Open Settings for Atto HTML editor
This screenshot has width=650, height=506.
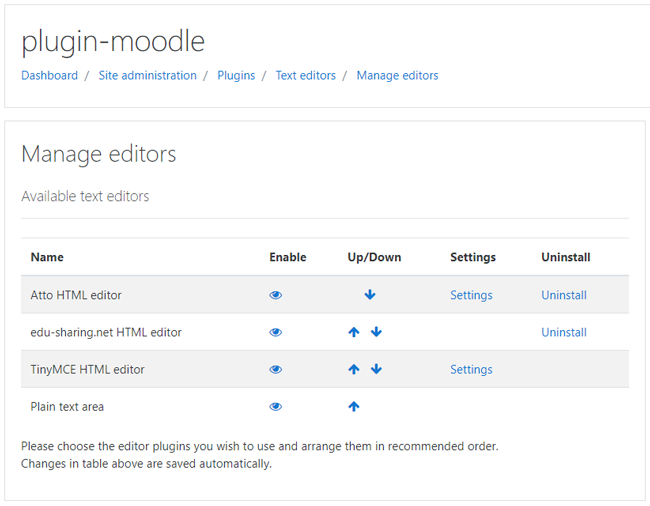[x=471, y=295]
